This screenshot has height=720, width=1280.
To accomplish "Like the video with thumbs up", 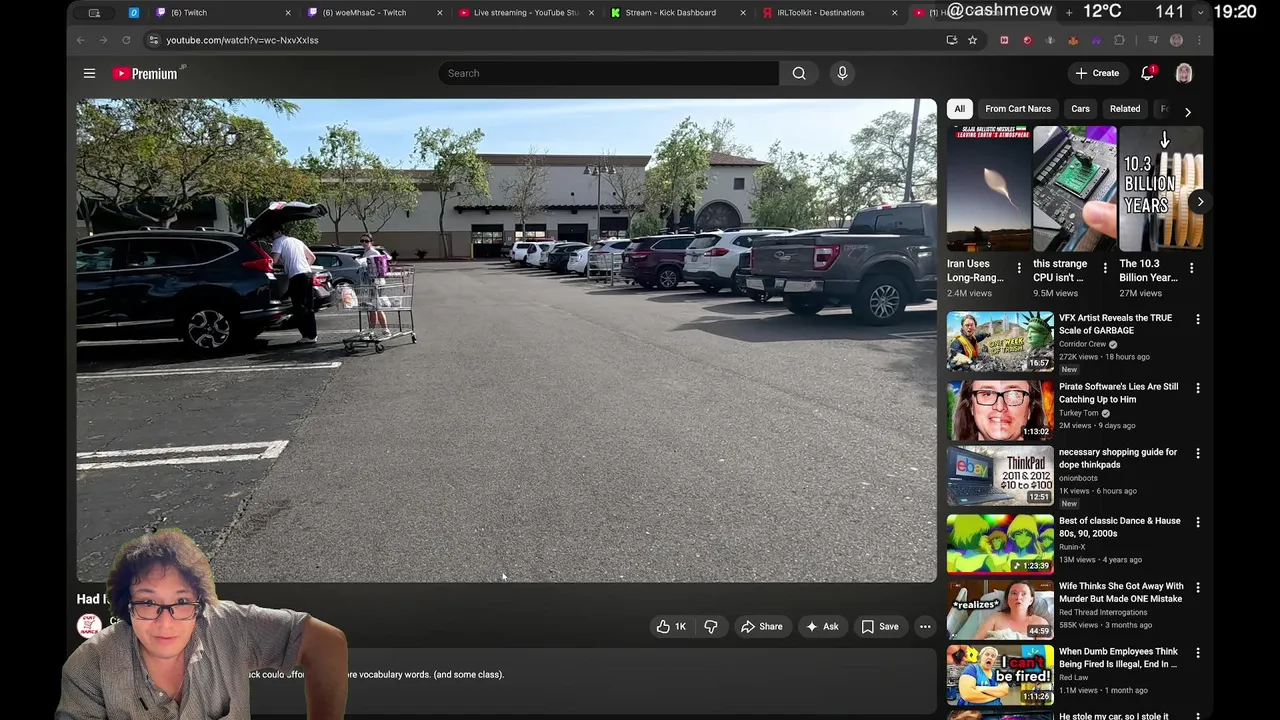I will click(x=671, y=626).
